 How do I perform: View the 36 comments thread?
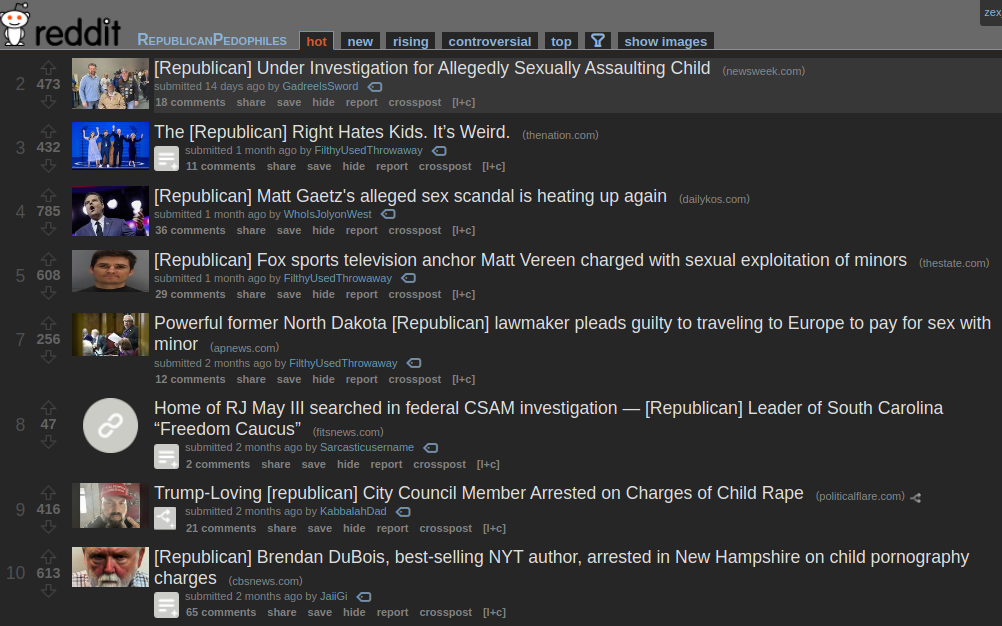point(190,230)
